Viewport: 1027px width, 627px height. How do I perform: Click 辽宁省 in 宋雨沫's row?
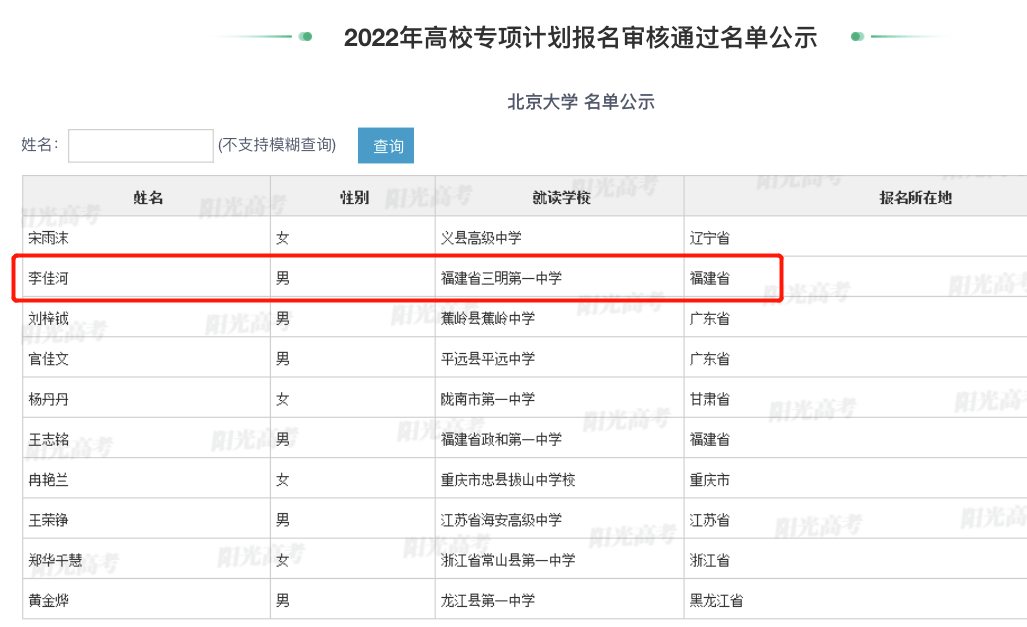click(709, 238)
